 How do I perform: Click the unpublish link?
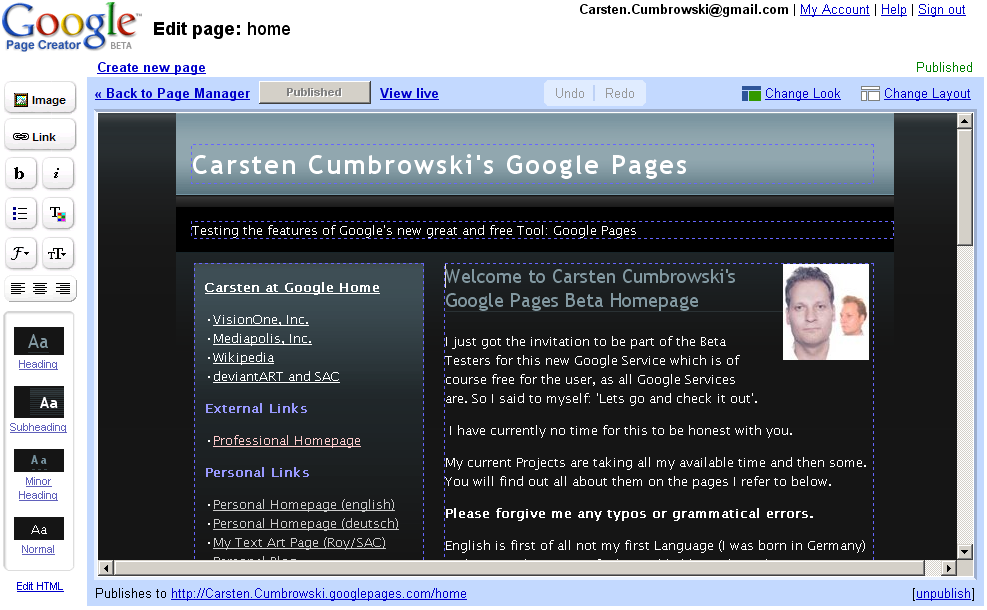942,594
